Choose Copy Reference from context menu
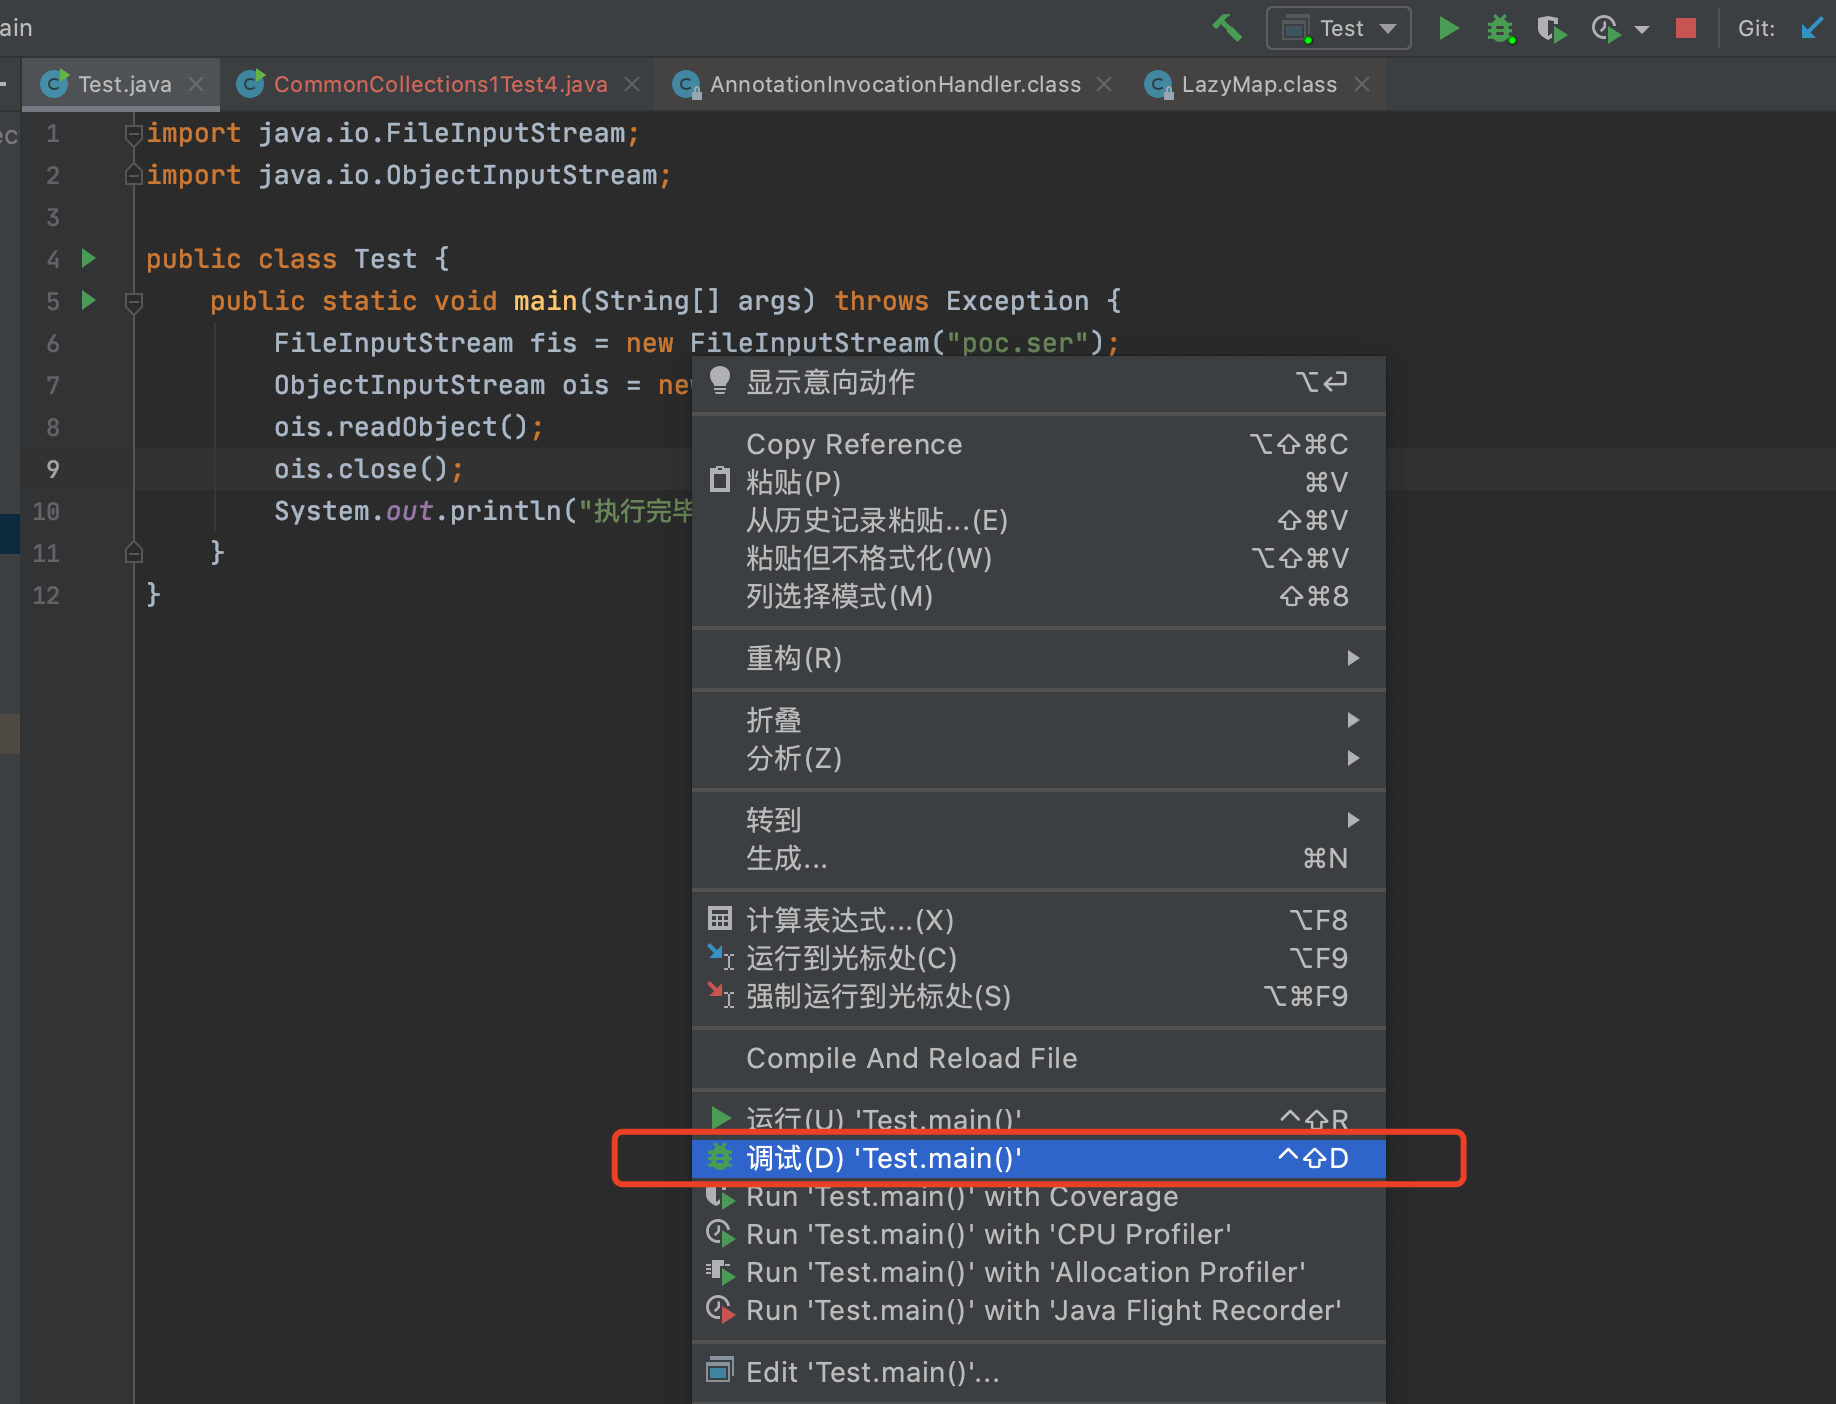Image resolution: width=1836 pixels, height=1404 pixels. (1038, 444)
